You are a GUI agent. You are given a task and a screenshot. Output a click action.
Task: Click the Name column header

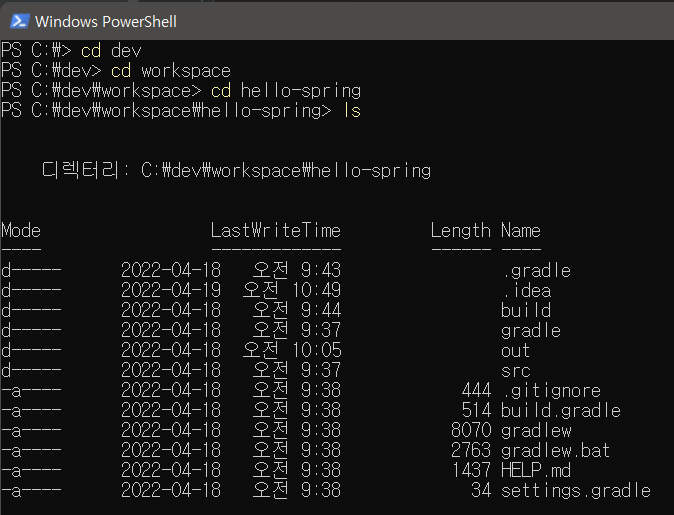pyautogui.click(x=521, y=231)
